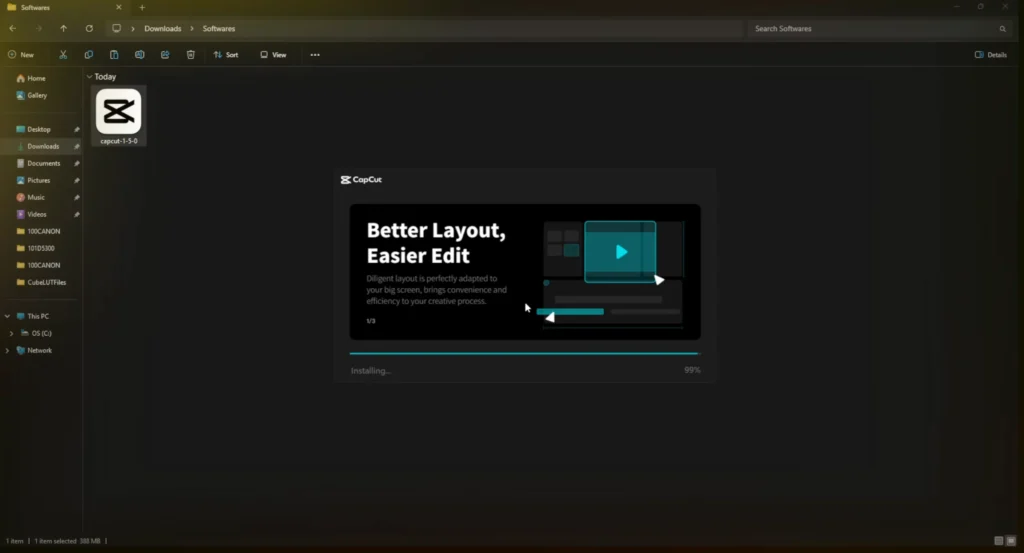Paste using the clipboard toolbar icon

point(114,55)
